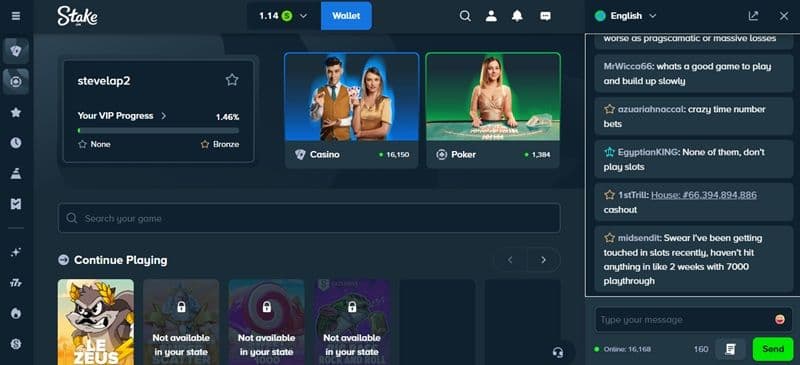This screenshot has height=365, width=800.
Task: Open the poker chip icon in the sidebar
Action: [16, 82]
